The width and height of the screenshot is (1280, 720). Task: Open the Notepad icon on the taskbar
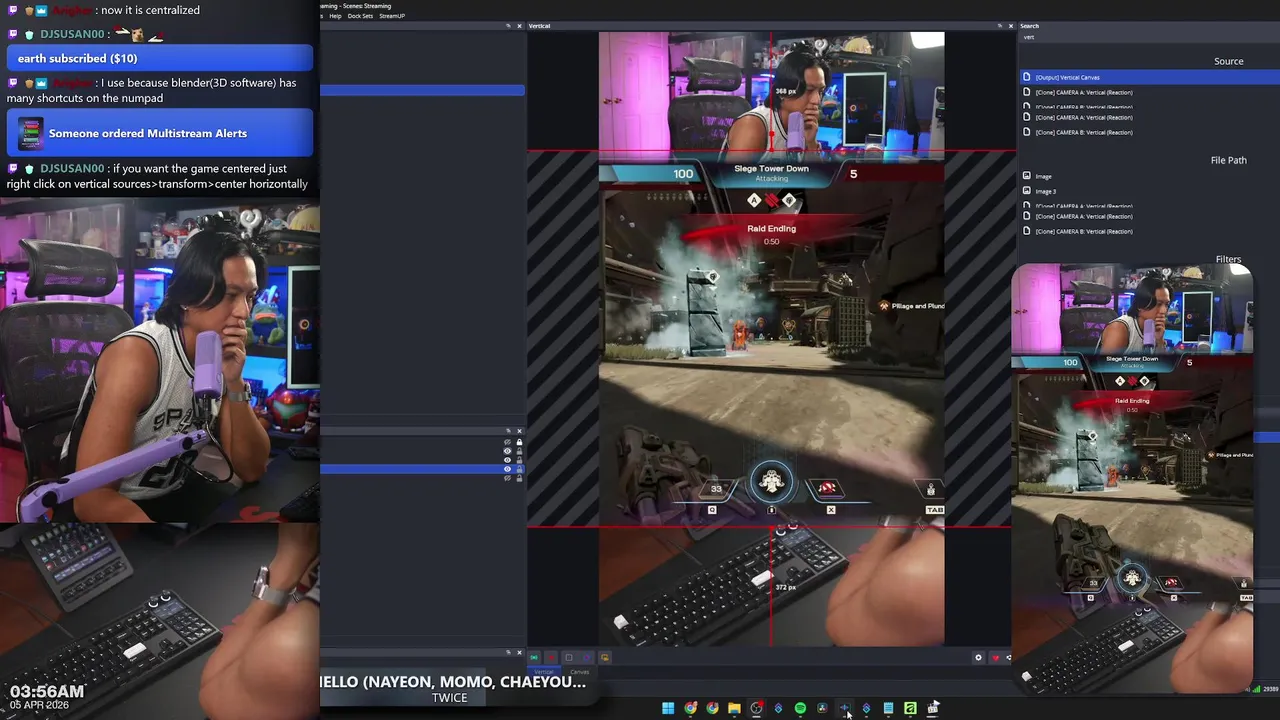(x=888, y=708)
